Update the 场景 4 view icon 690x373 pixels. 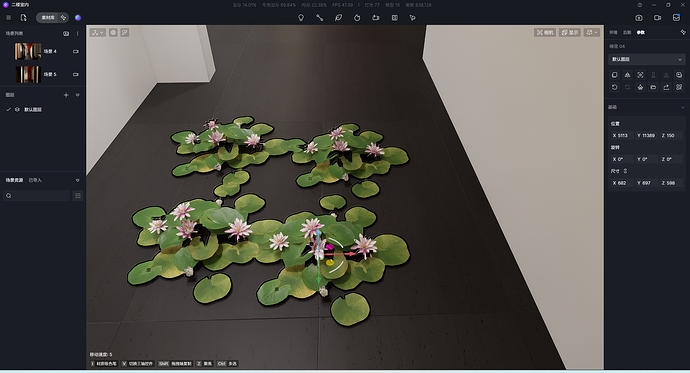pyautogui.click(x=76, y=51)
